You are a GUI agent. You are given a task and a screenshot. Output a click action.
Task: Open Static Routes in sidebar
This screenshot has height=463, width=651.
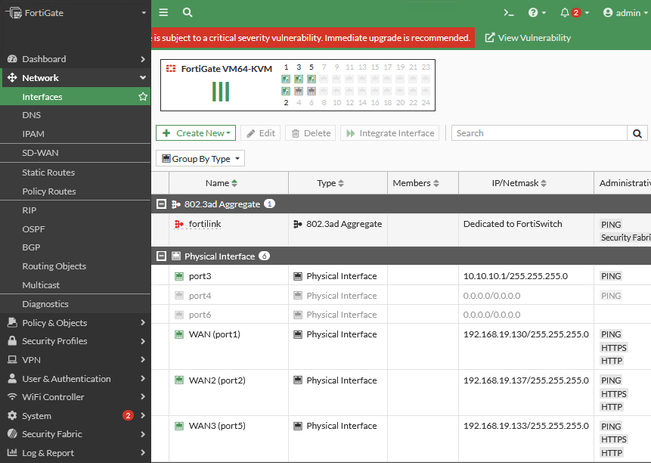[x=48, y=173]
